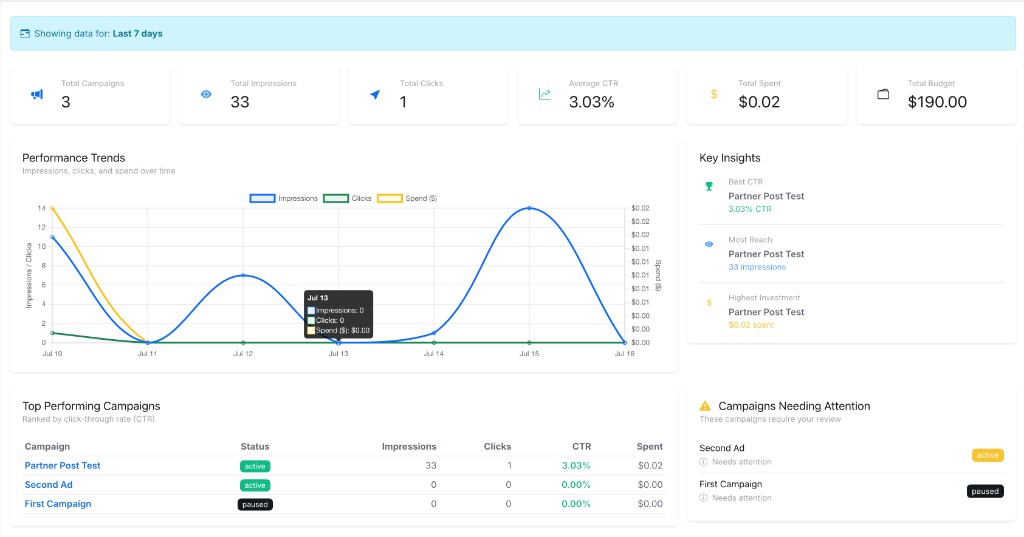This screenshot has height=537, width=1024.
Task: Click the Last 7 days date range text
Action: (x=138, y=33)
